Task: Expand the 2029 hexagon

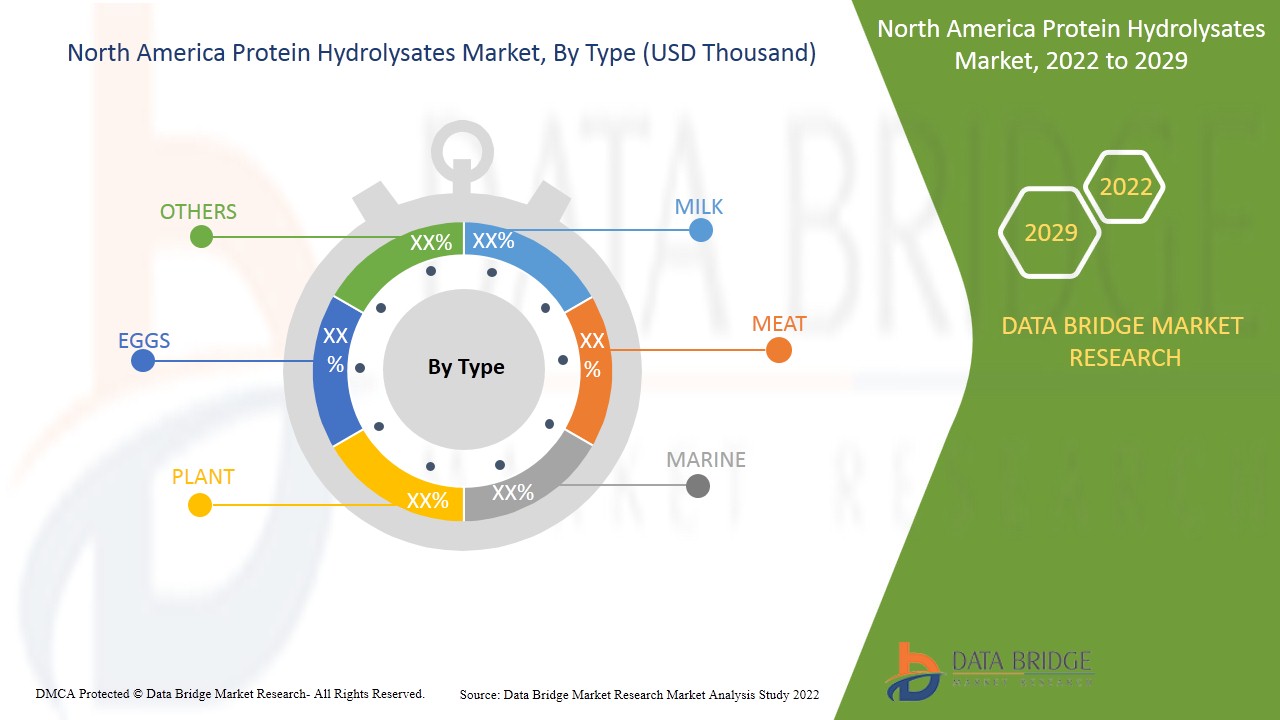Action: [x=1049, y=232]
